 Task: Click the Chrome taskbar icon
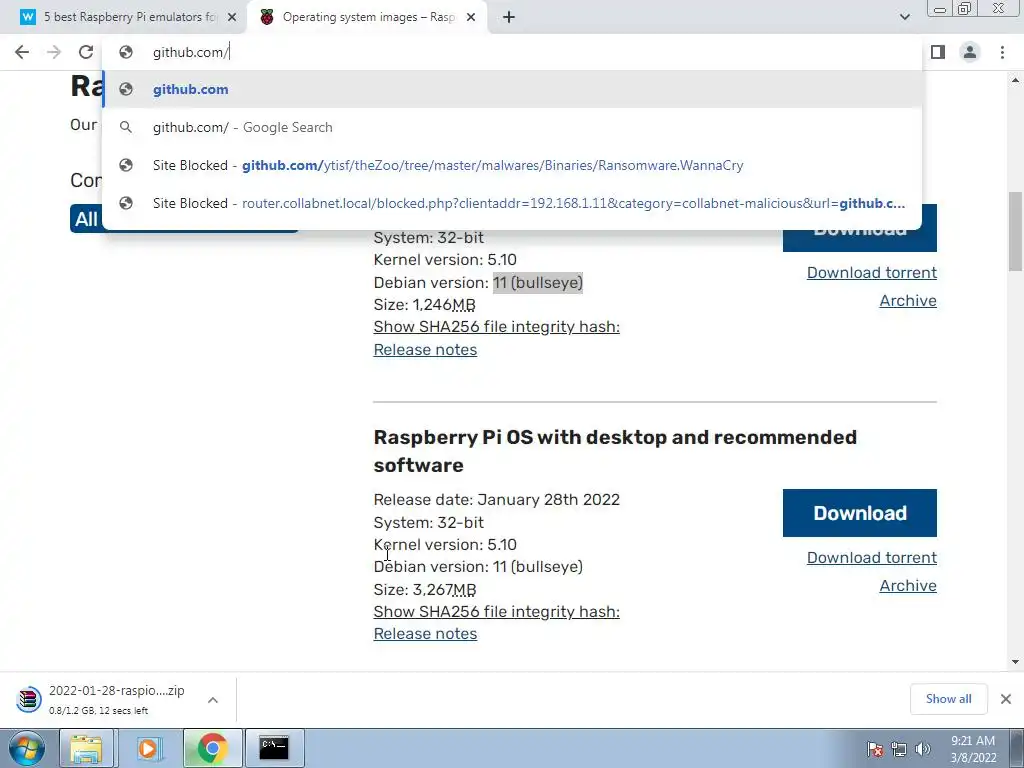point(212,748)
